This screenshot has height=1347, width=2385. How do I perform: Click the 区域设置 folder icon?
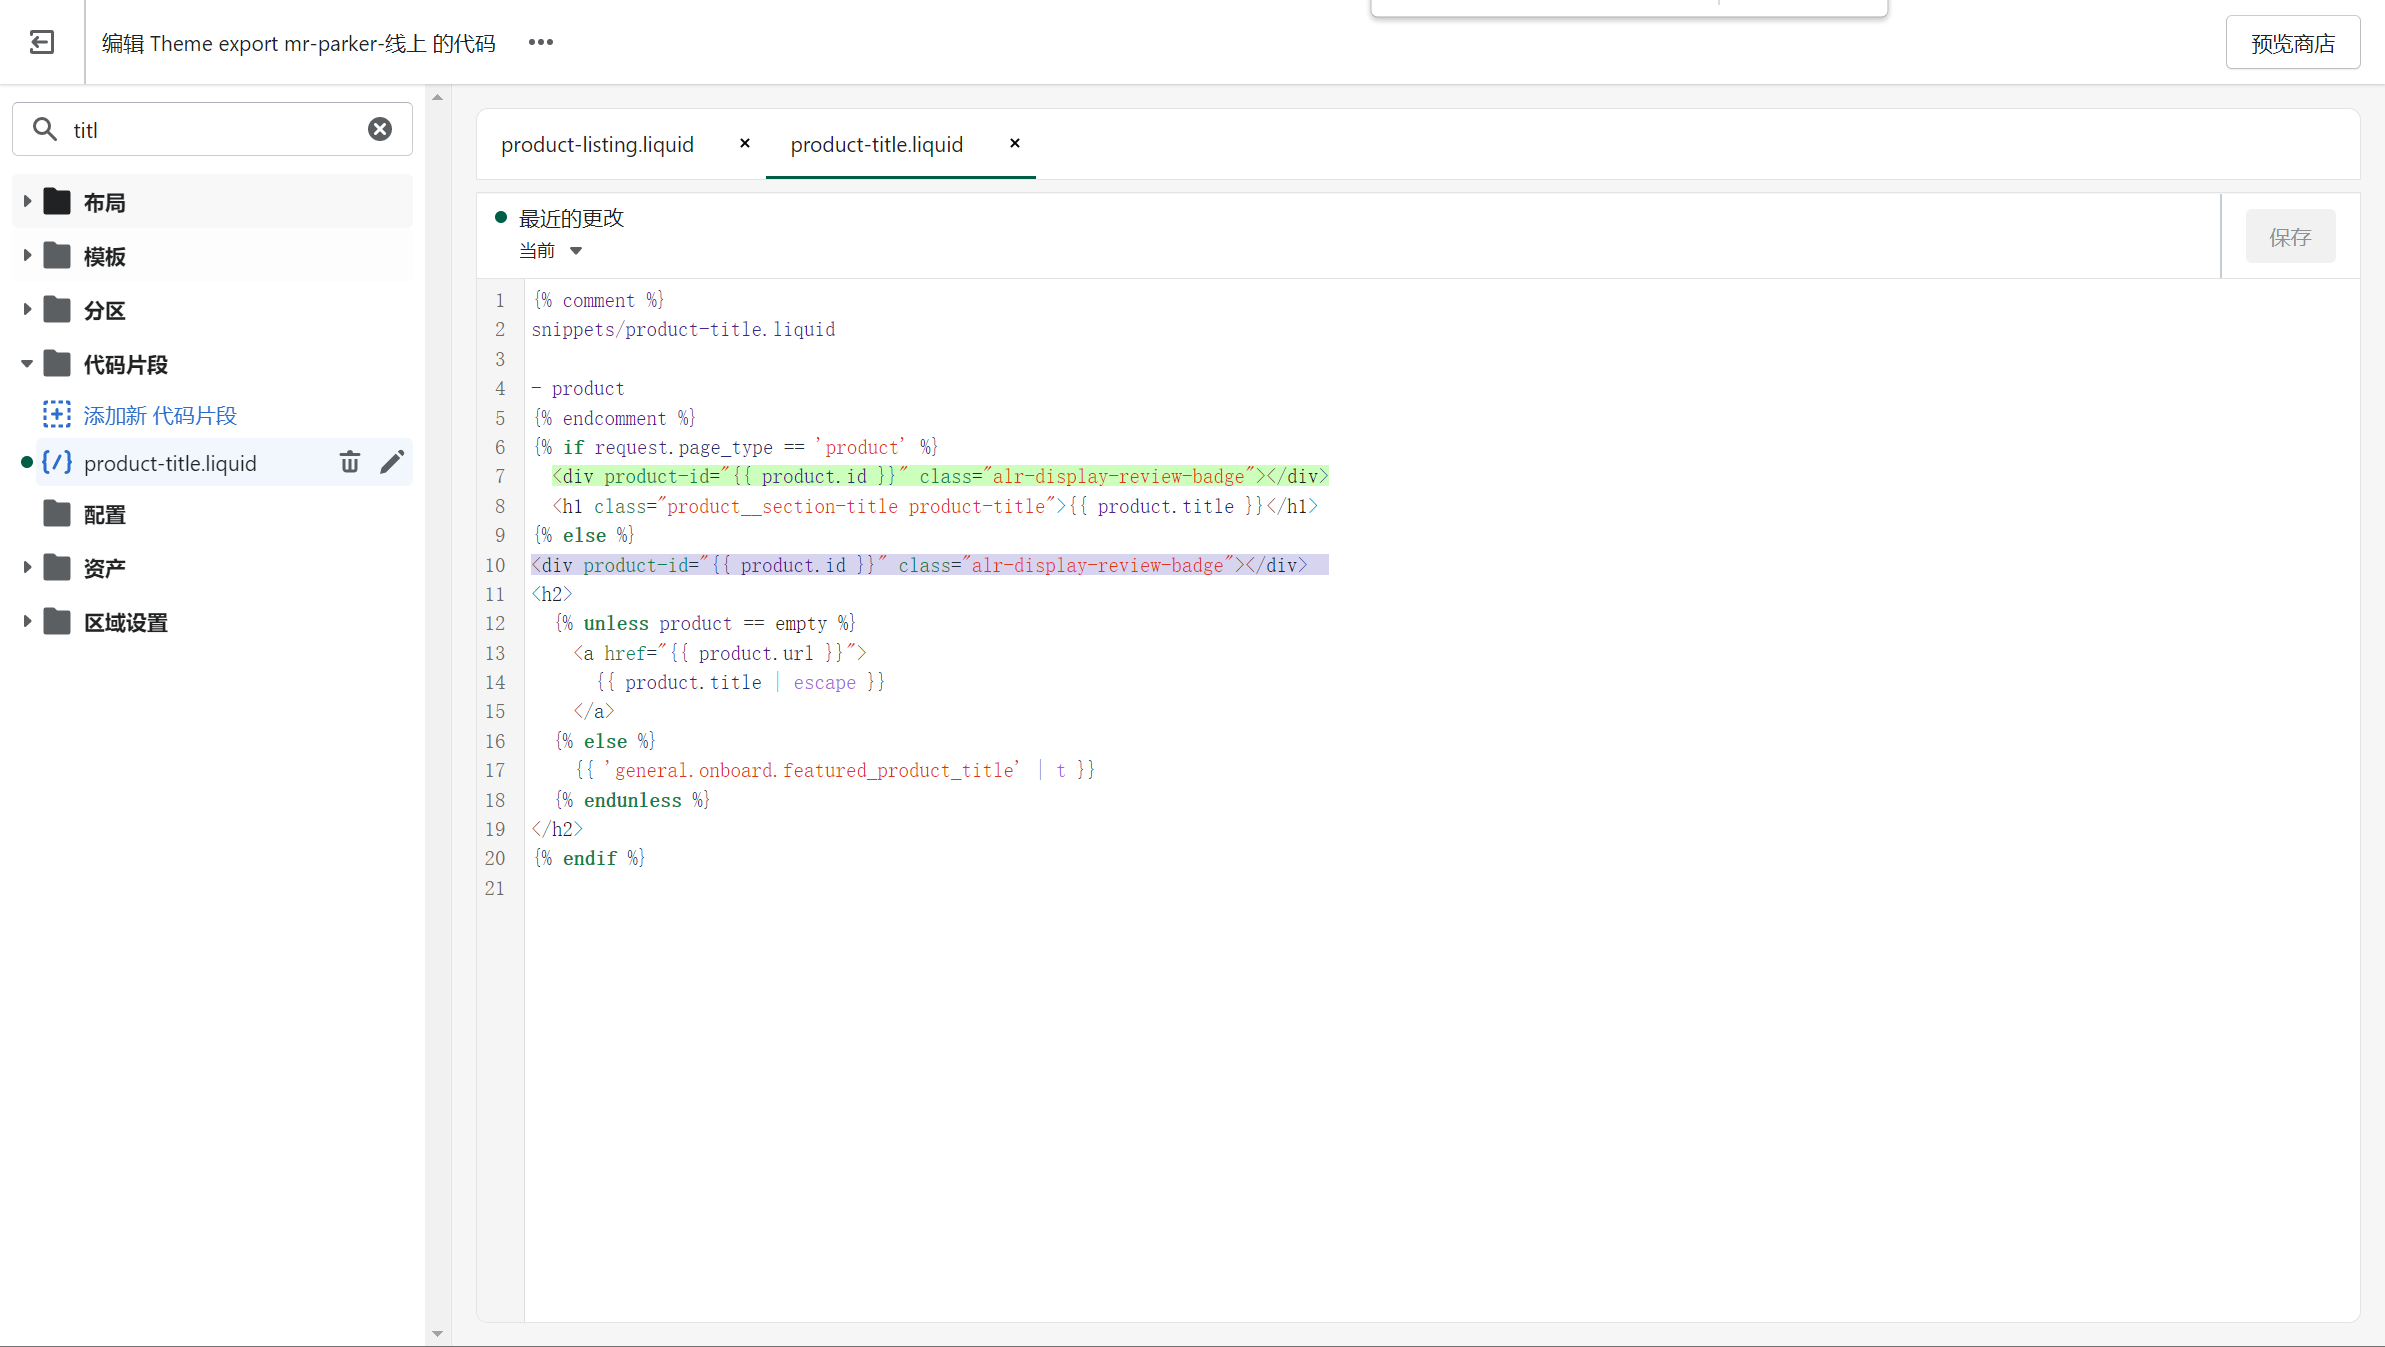[57, 622]
